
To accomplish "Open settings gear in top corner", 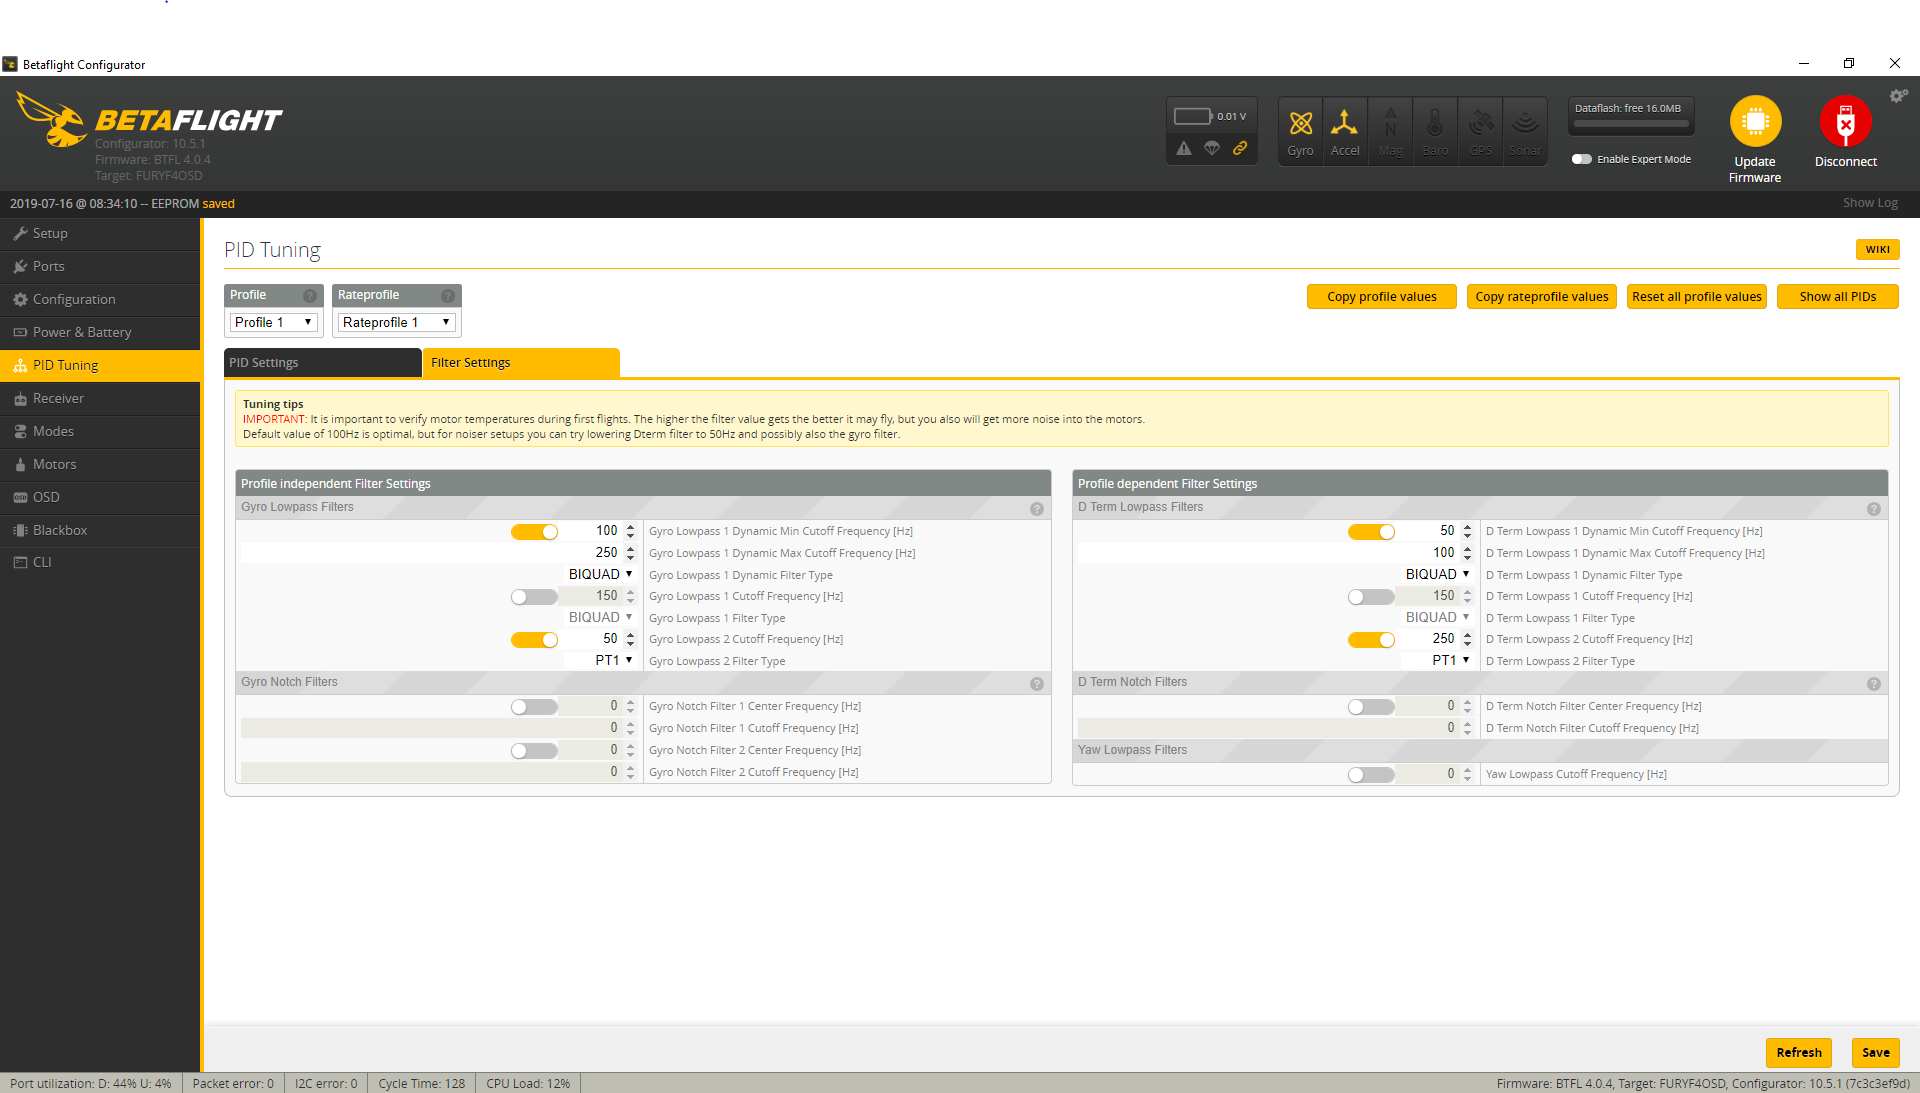I will [x=1898, y=96].
